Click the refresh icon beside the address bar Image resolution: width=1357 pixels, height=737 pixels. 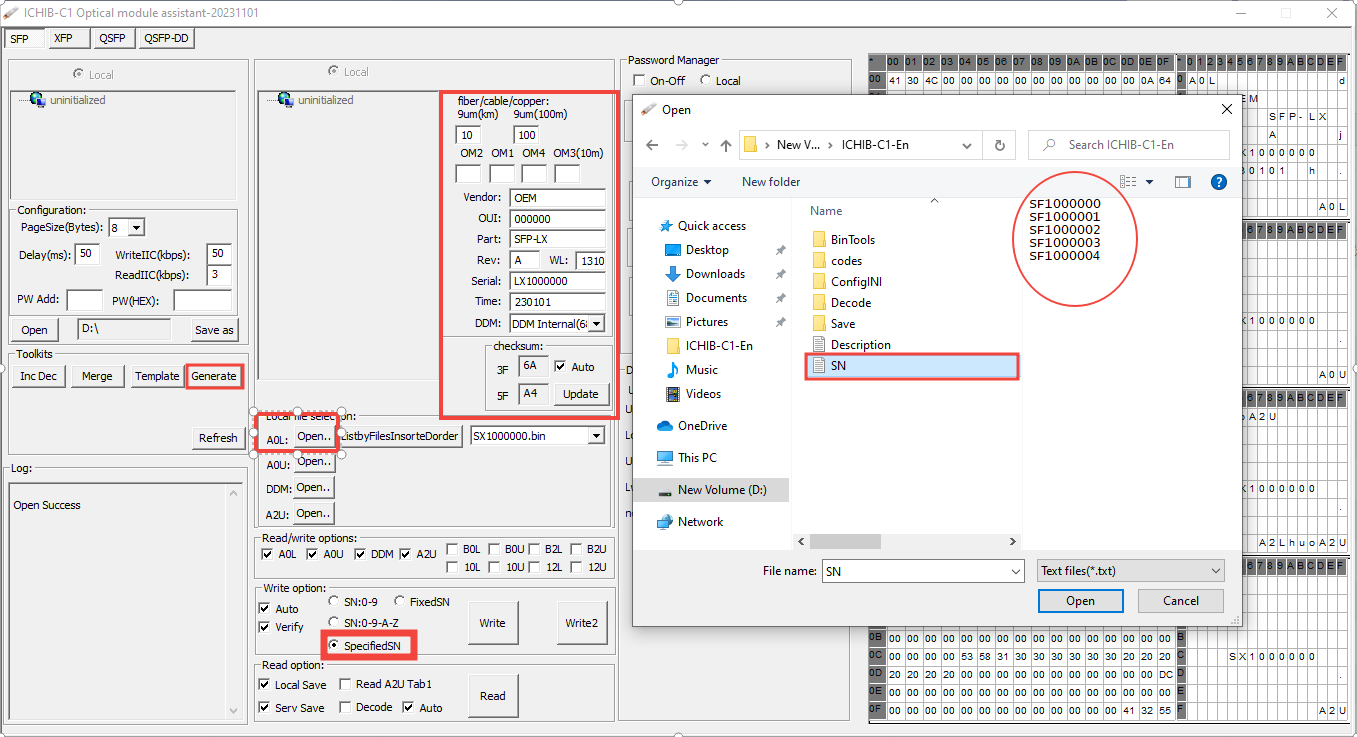click(999, 144)
